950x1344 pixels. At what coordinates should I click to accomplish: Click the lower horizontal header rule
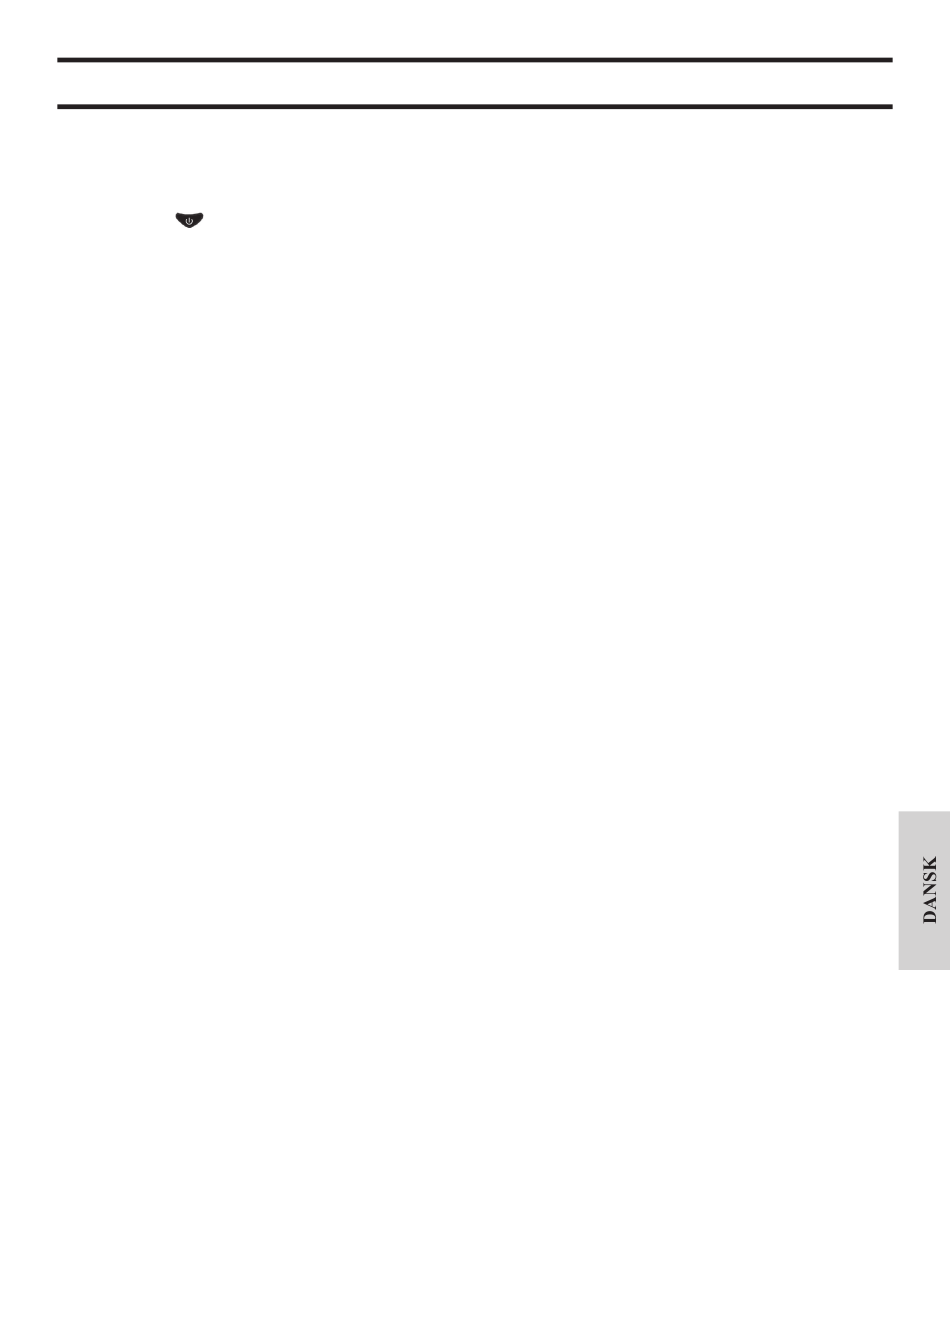click(474, 106)
